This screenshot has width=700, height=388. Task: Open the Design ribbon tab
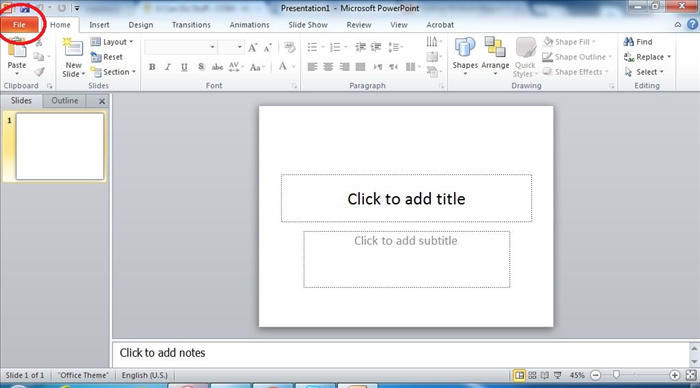pyautogui.click(x=141, y=25)
